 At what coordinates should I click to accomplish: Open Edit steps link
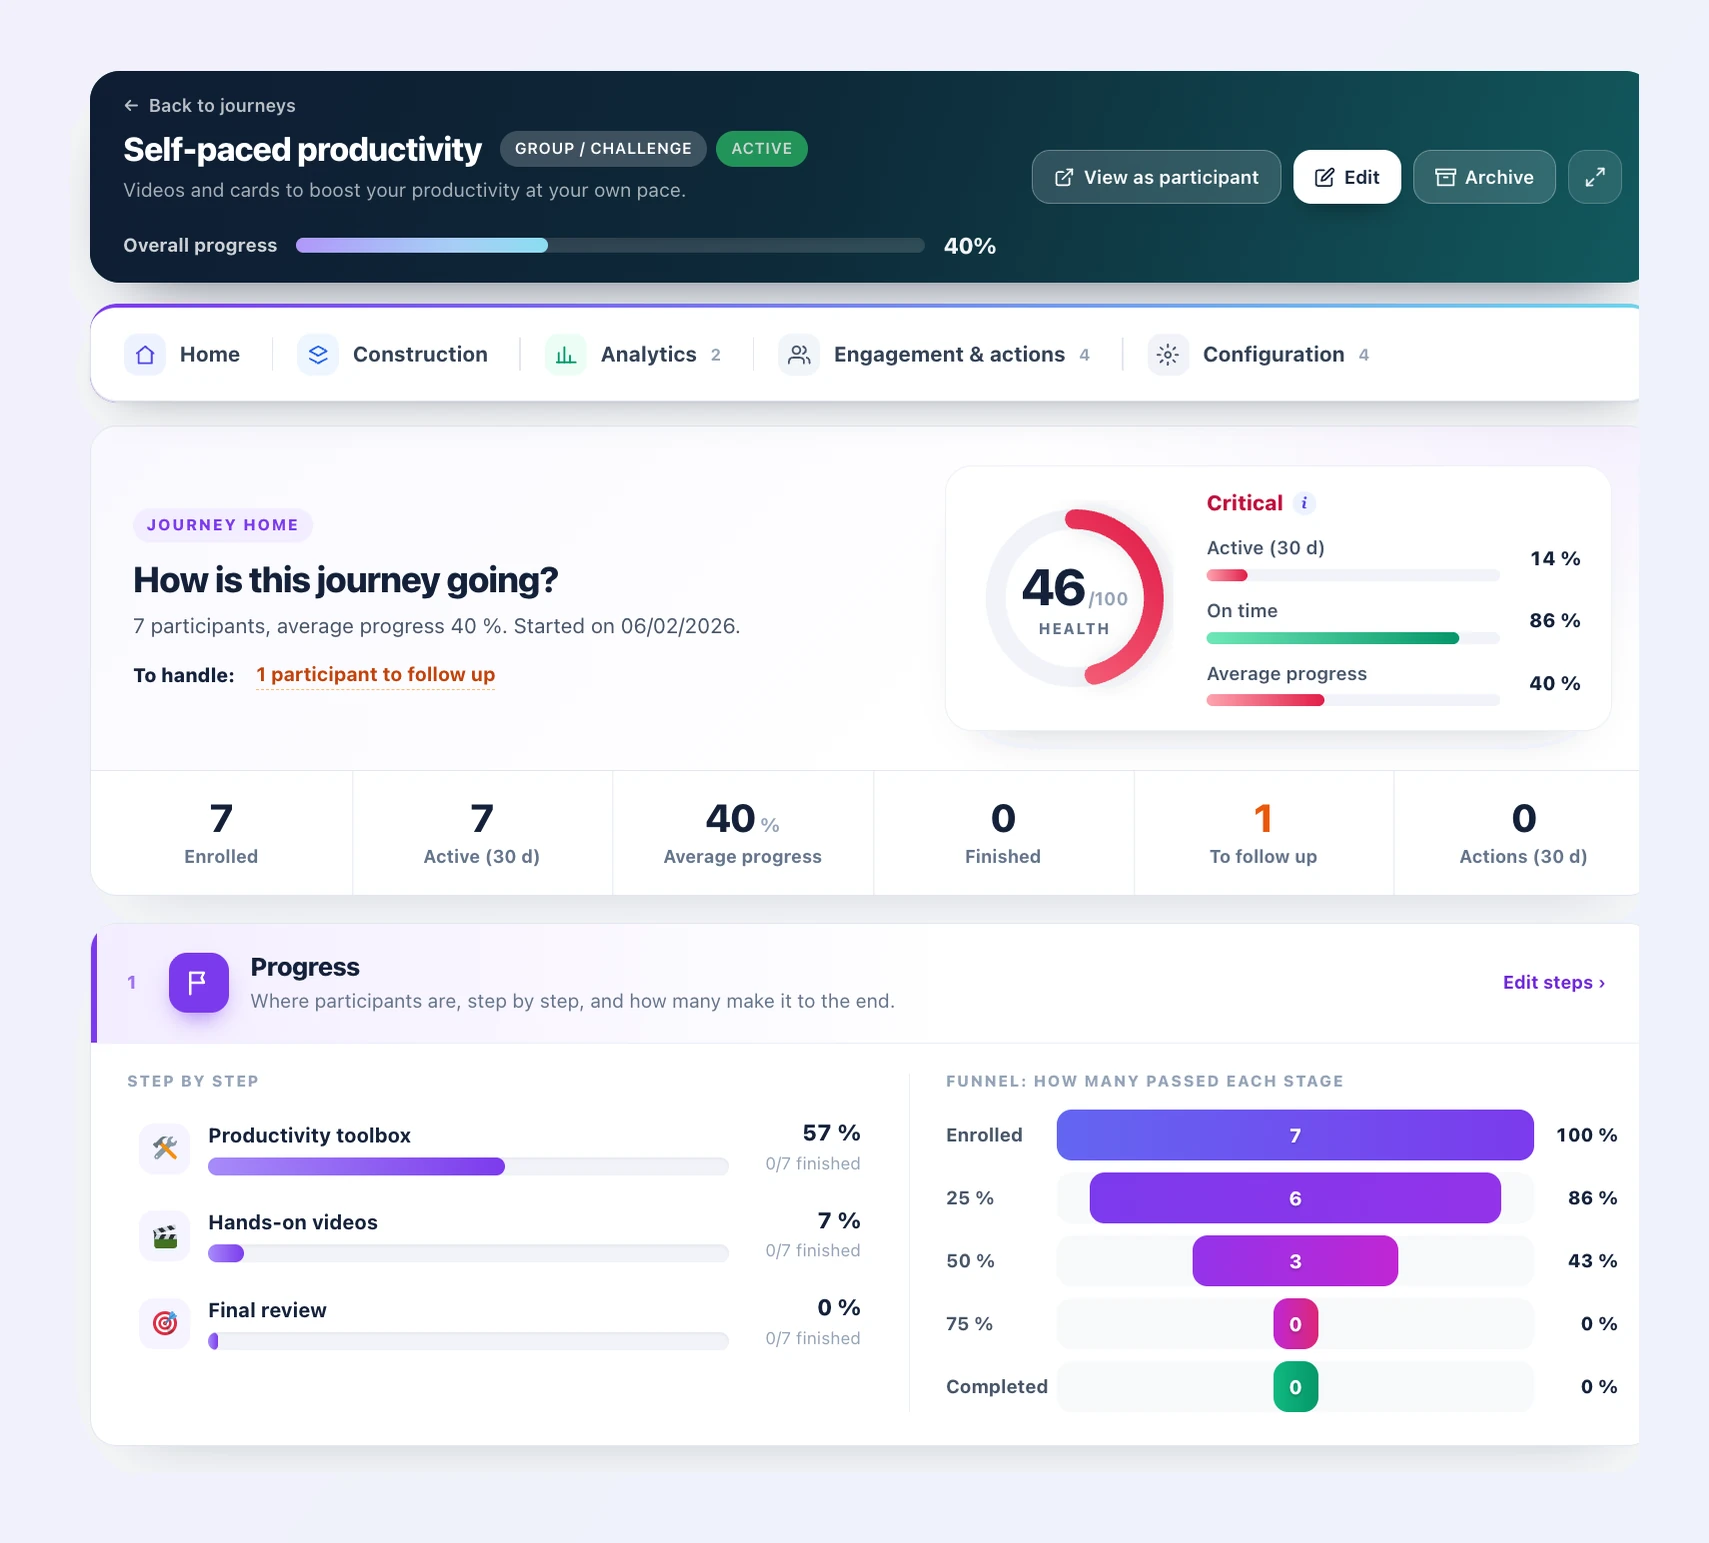1554,983
